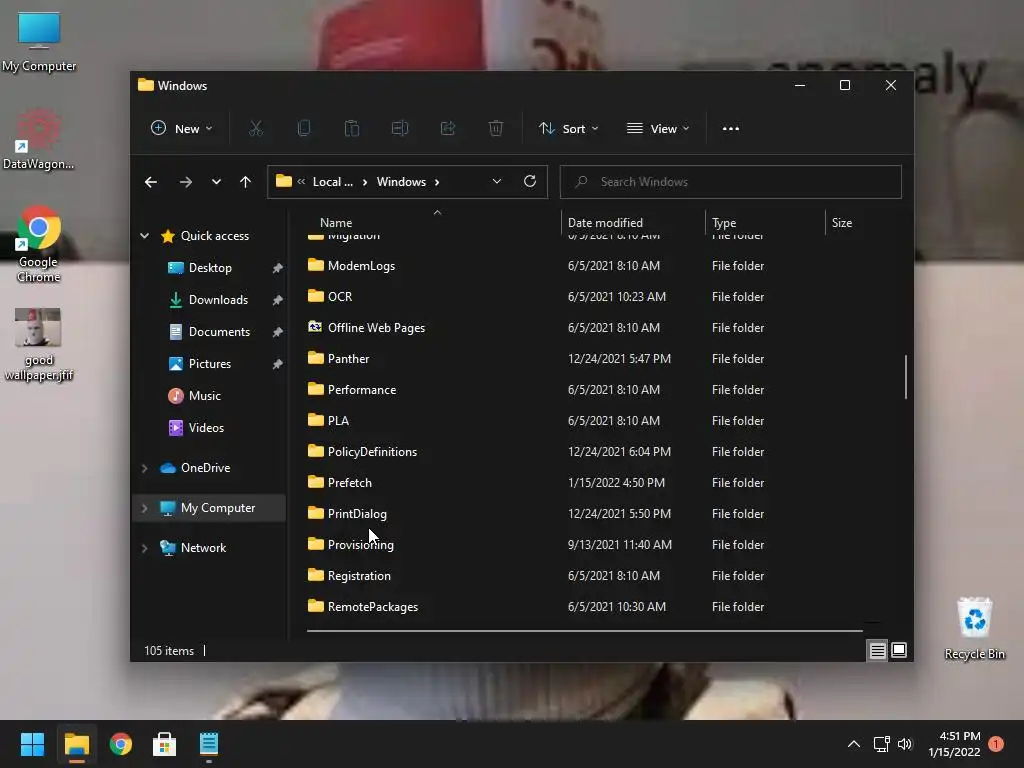Open the clock and date flyout
This screenshot has width=1024, height=768.
coord(954,744)
